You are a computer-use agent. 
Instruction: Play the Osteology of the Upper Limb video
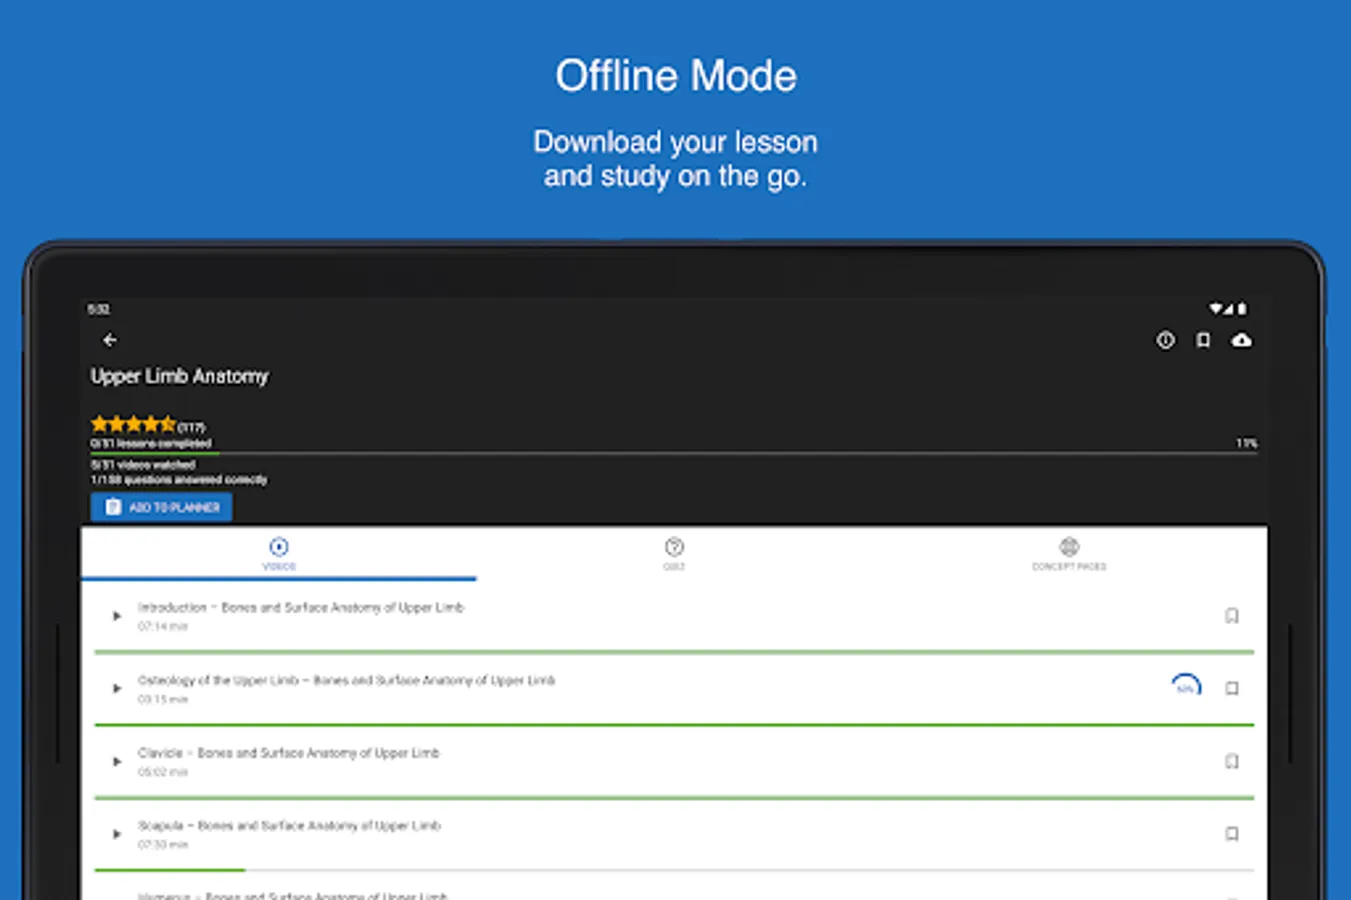(116, 688)
